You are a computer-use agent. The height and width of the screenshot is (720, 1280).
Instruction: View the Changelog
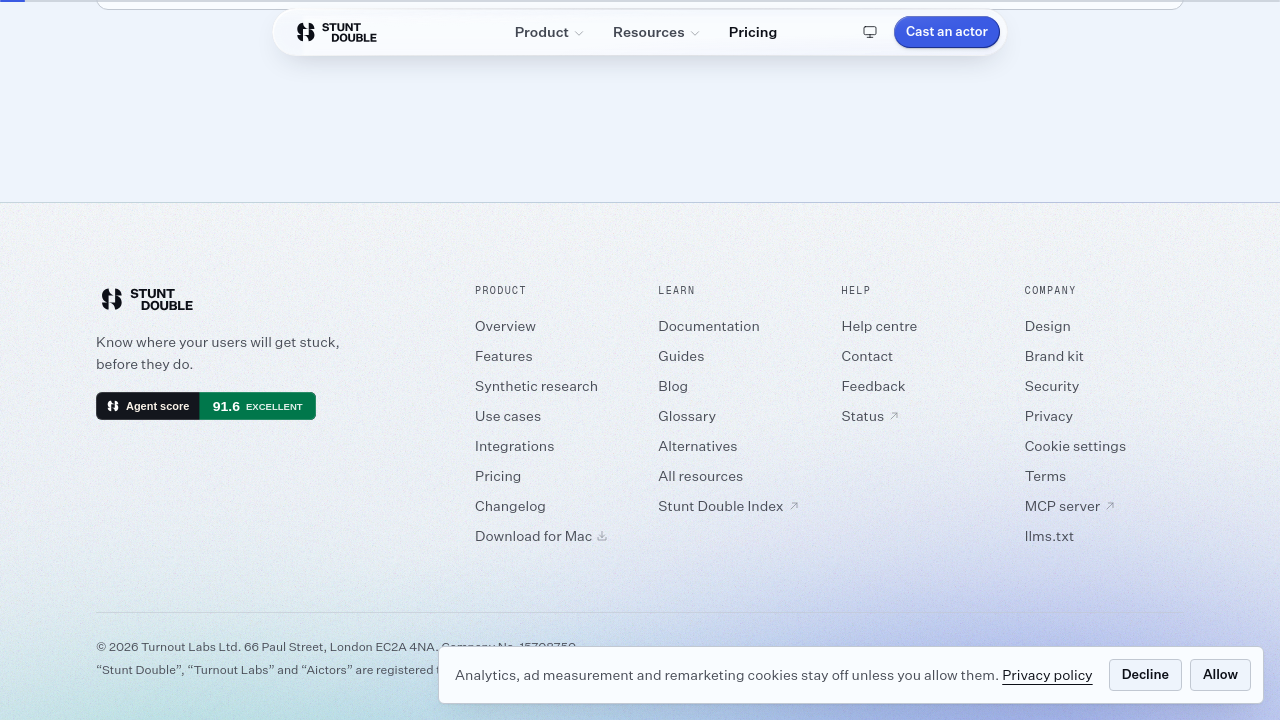tap(510, 506)
